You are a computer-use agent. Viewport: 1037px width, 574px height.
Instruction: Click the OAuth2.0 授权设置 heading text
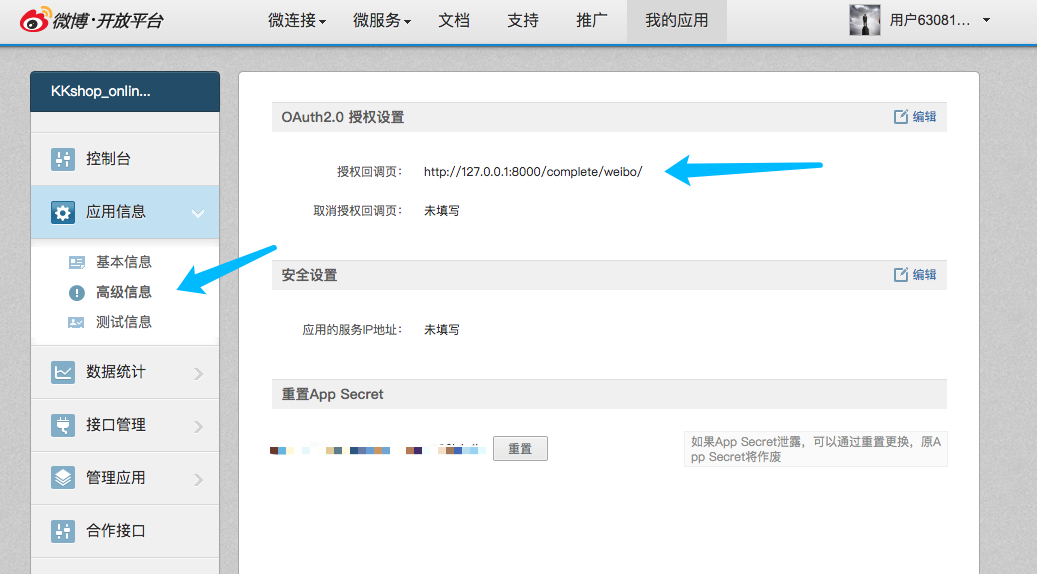tap(343, 117)
